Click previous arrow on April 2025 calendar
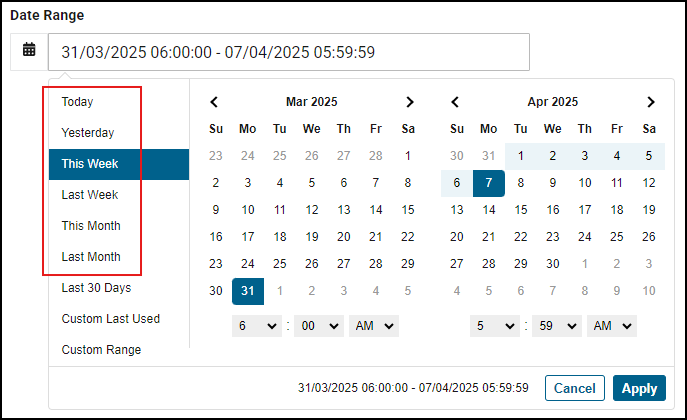The width and height of the screenshot is (687, 420). [456, 102]
